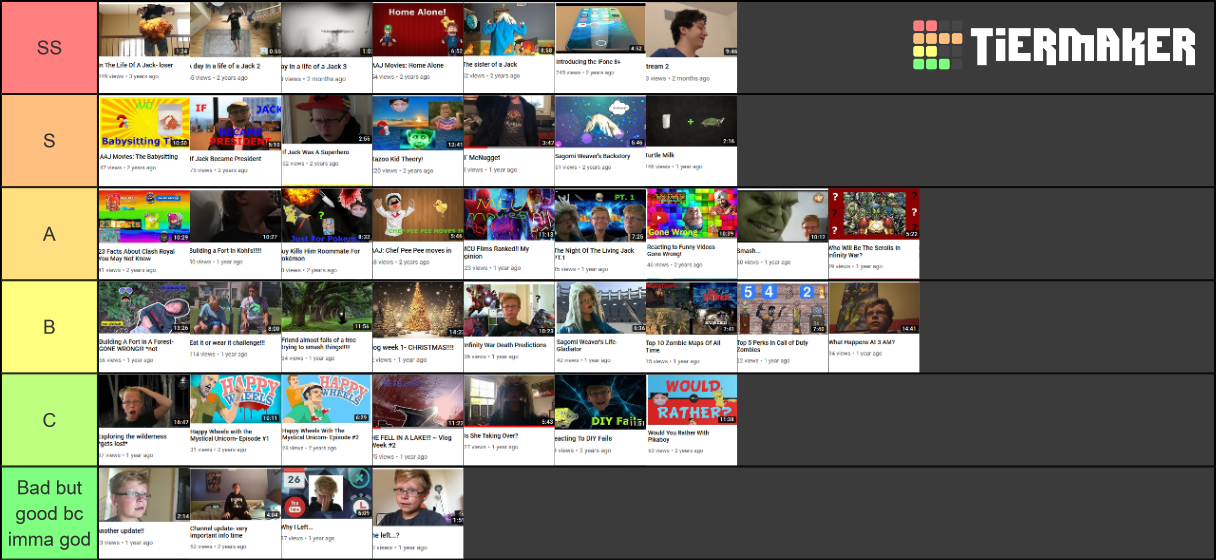Viewport: 1216px width, 560px height.
Task: Open '23 Facts About Clash Royal' video
Action: pos(144,233)
